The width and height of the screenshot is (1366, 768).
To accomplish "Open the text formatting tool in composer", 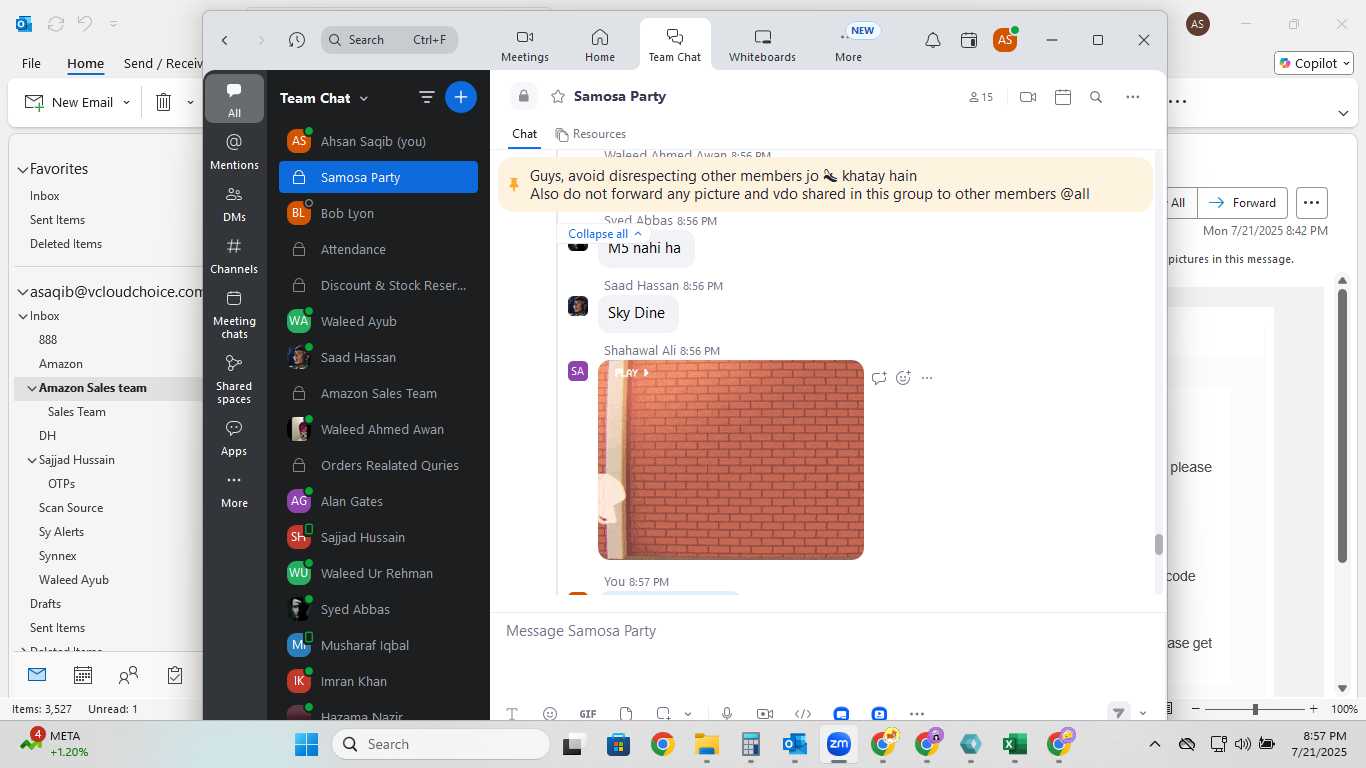I will (512, 714).
